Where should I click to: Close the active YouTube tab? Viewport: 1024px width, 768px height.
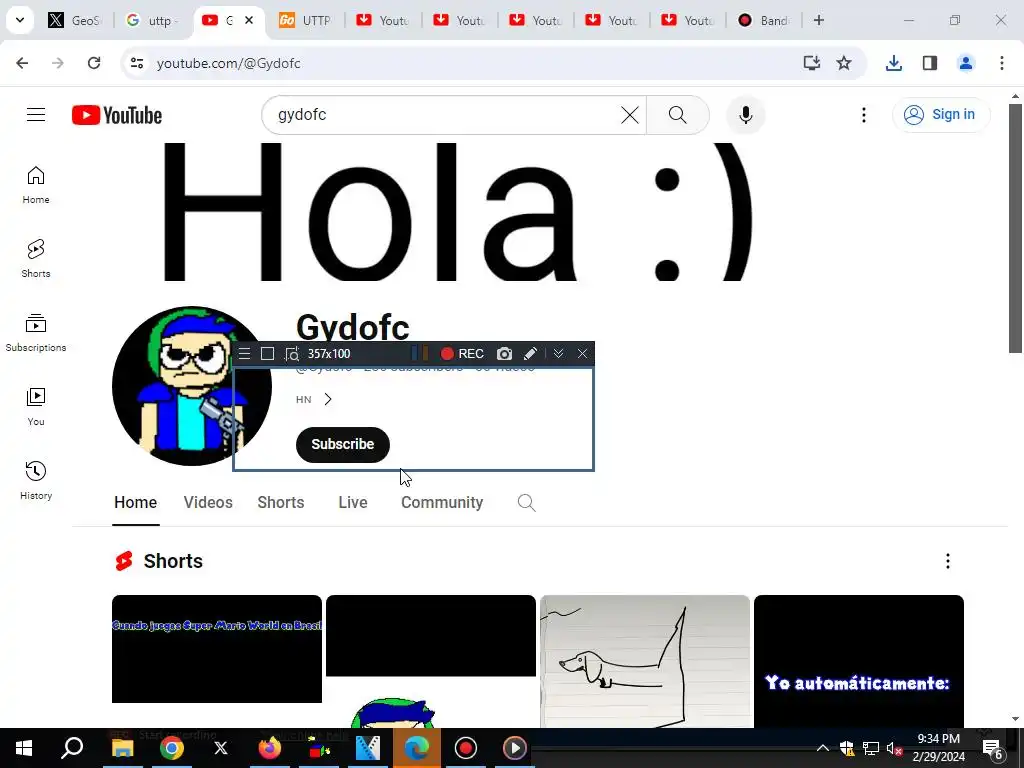click(249, 20)
